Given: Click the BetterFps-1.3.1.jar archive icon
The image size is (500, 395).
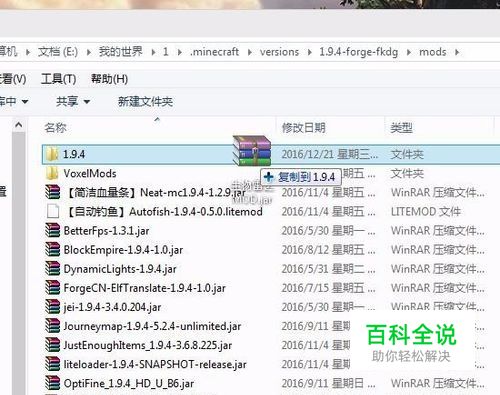Looking at the screenshot, I should pos(52,231).
